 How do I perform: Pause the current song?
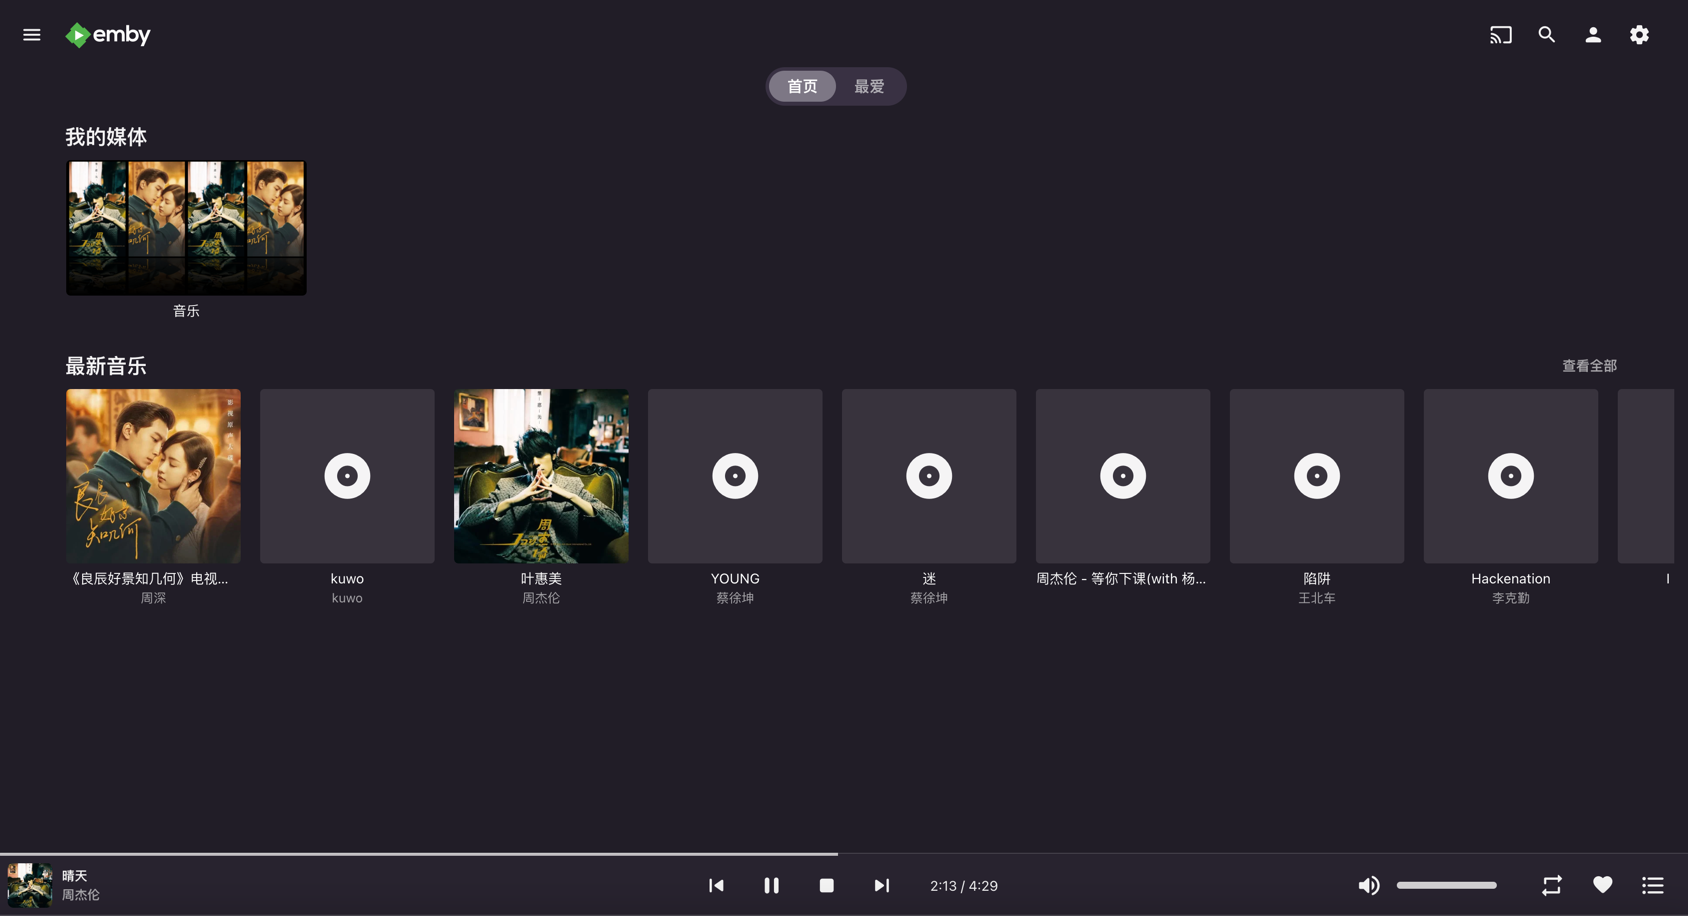pyautogui.click(x=771, y=885)
